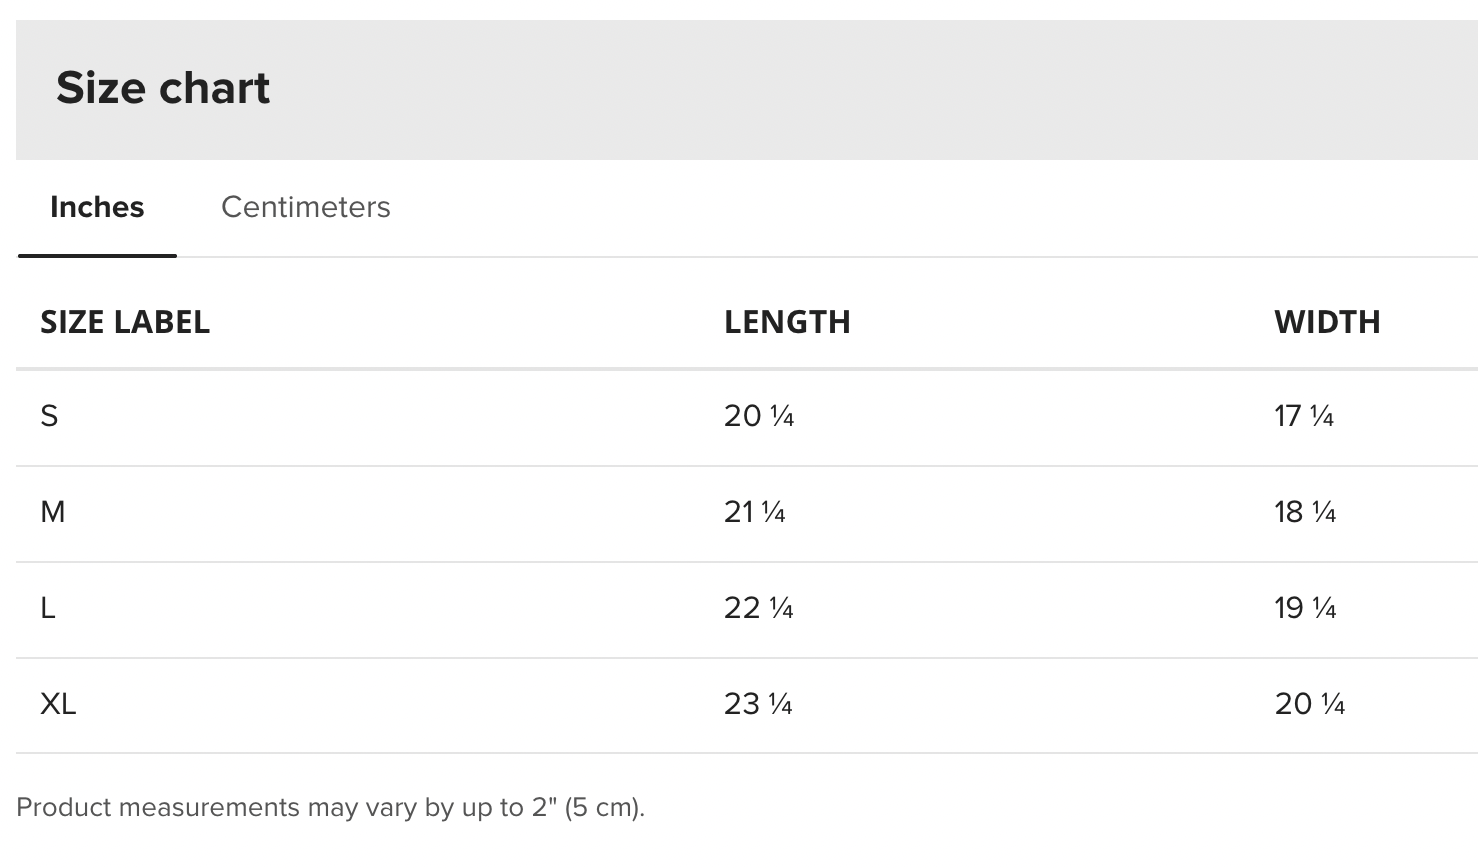Click the LENGTH column header
The image size is (1478, 868).
[x=787, y=322]
